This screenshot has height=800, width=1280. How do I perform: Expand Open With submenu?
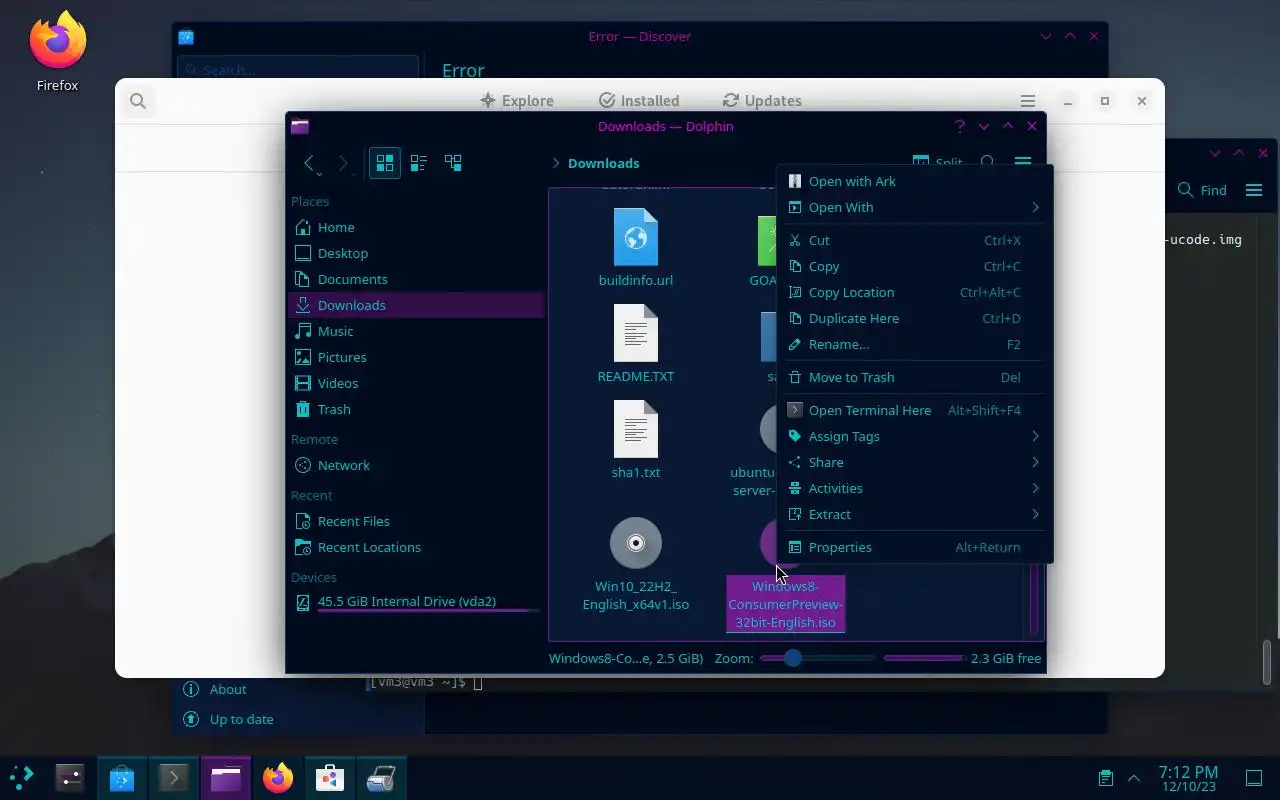coord(915,207)
